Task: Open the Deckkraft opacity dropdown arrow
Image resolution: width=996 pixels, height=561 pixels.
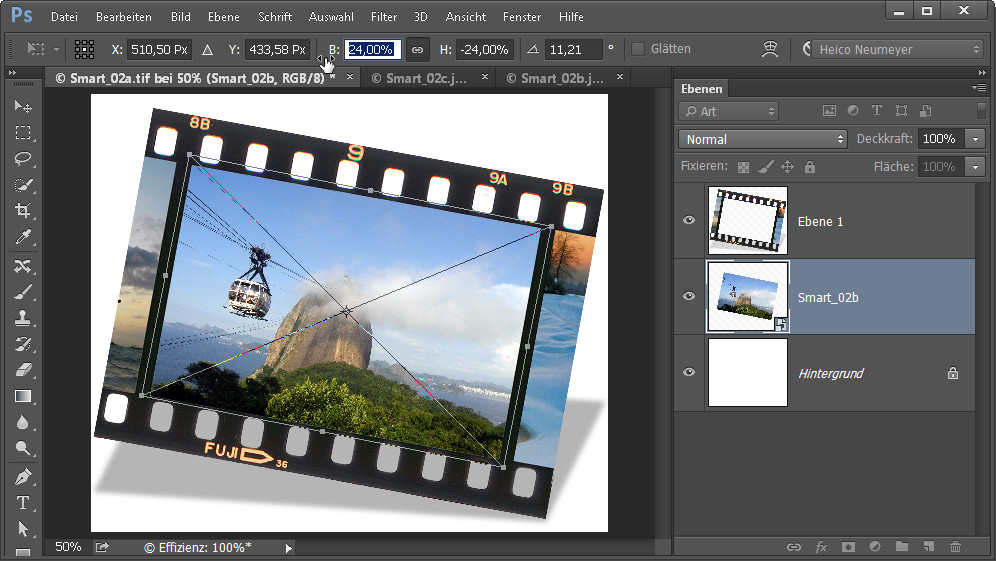Action: 976,139
